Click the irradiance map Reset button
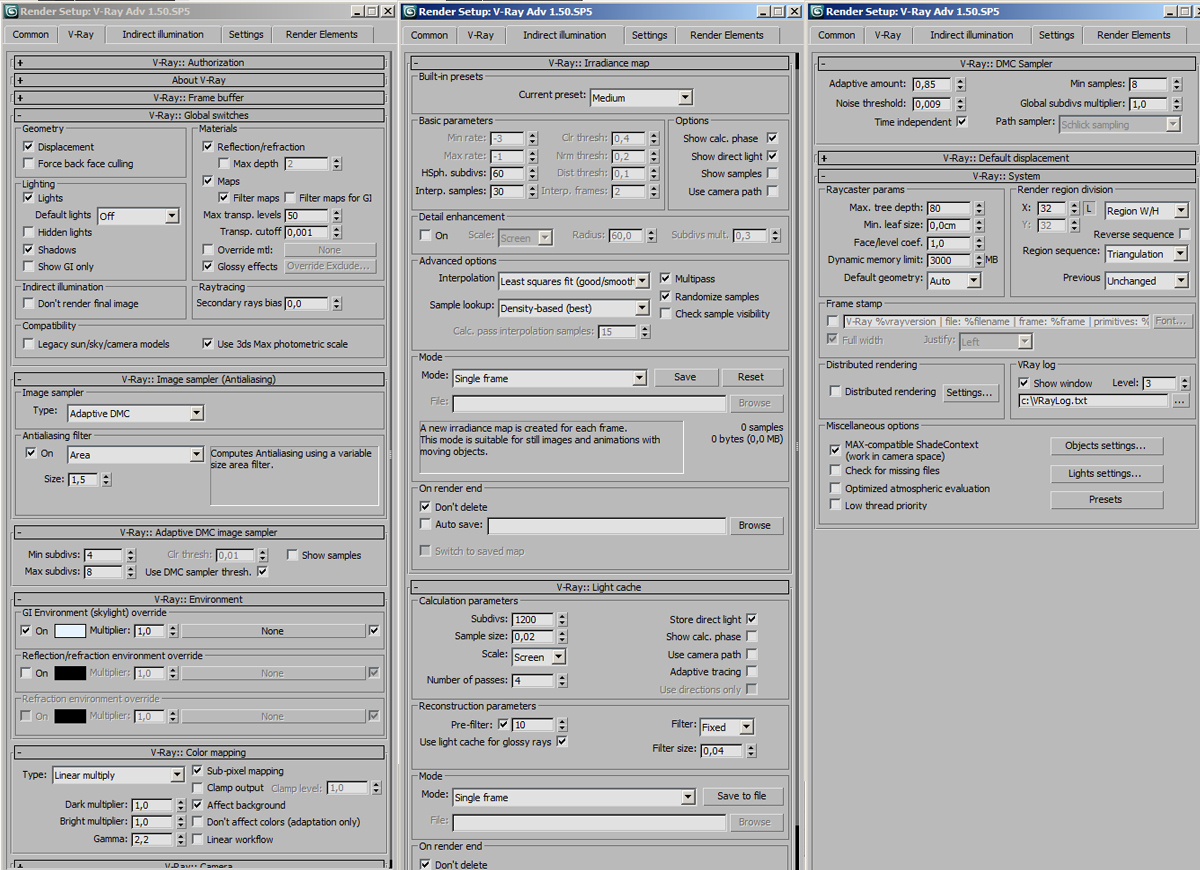Viewport: 1200px width, 870px height. (x=751, y=378)
